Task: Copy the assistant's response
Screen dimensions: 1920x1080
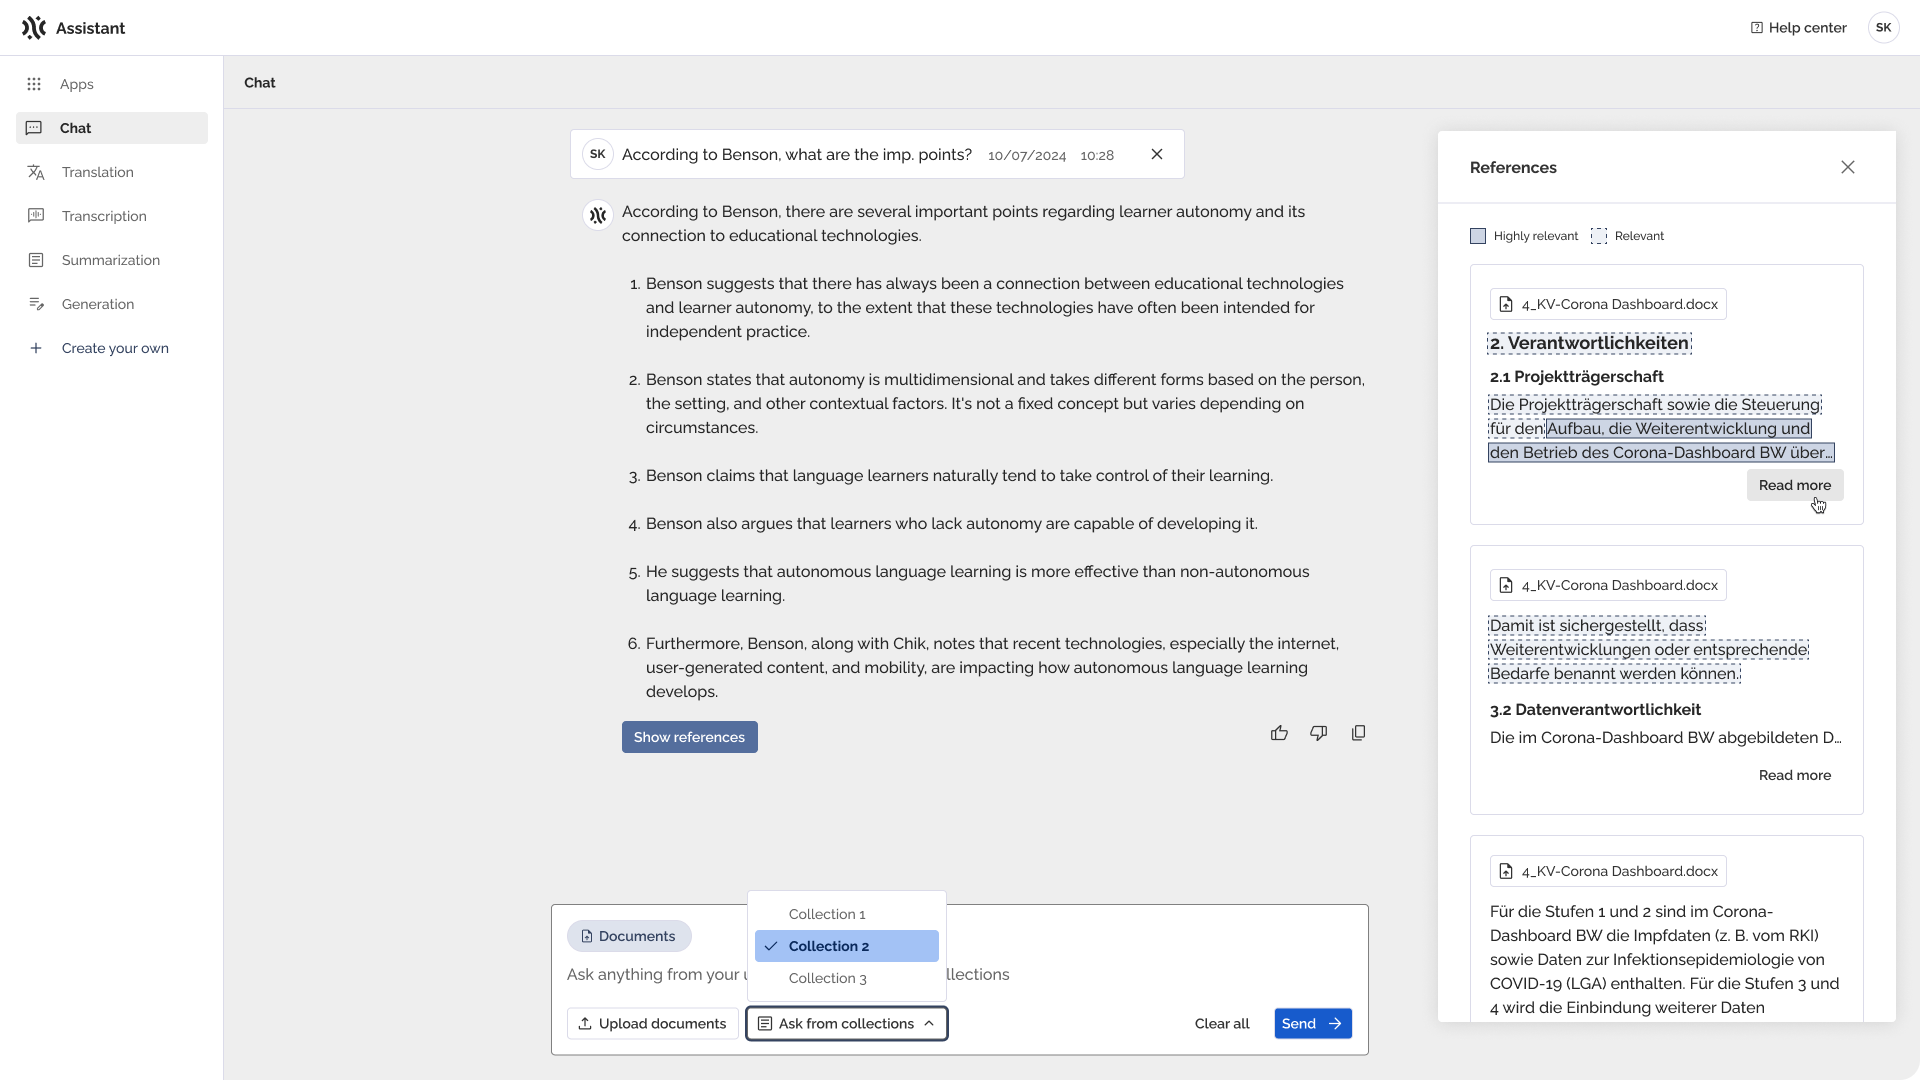Action: coord(1358,733)
